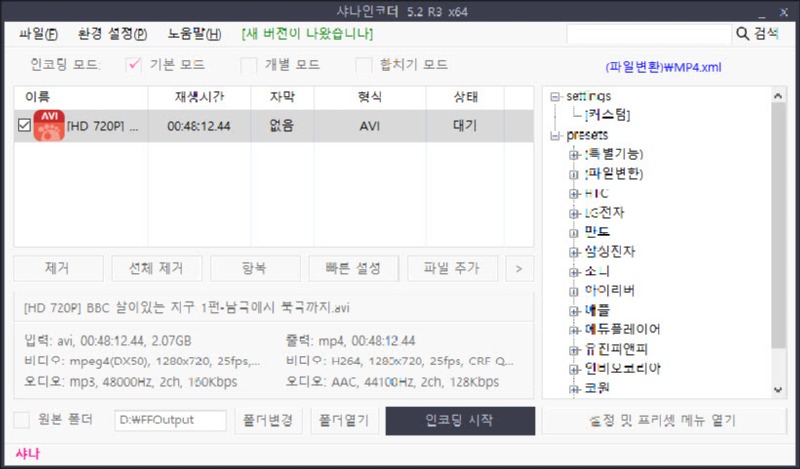The height and width of the screenshot is (469, 800).
Task: Enable the 합치기 모드 checkbox
Action: point(364,65)
